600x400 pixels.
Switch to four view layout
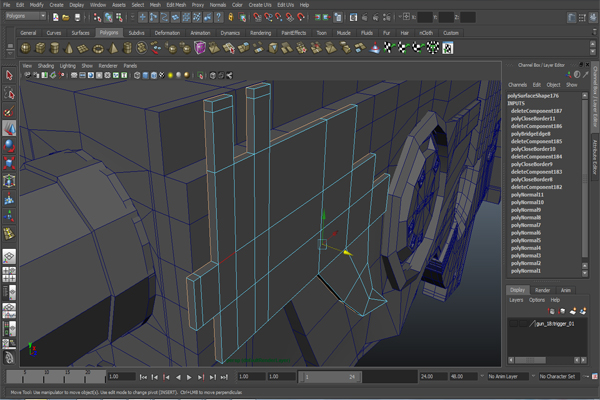coord(9,274)
